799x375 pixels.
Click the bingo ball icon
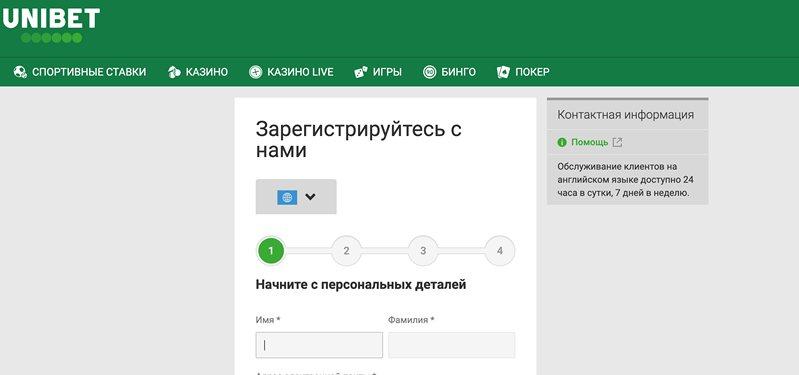click(x=430, y=72)
